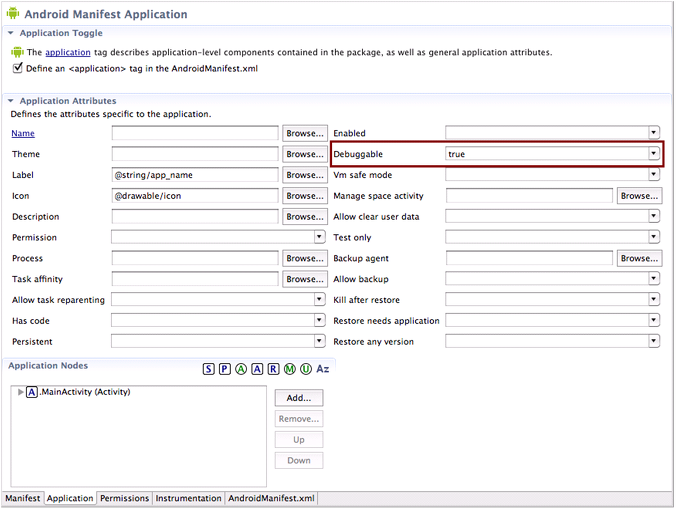Click Browse next to Task affinity field

pos(305,279)
